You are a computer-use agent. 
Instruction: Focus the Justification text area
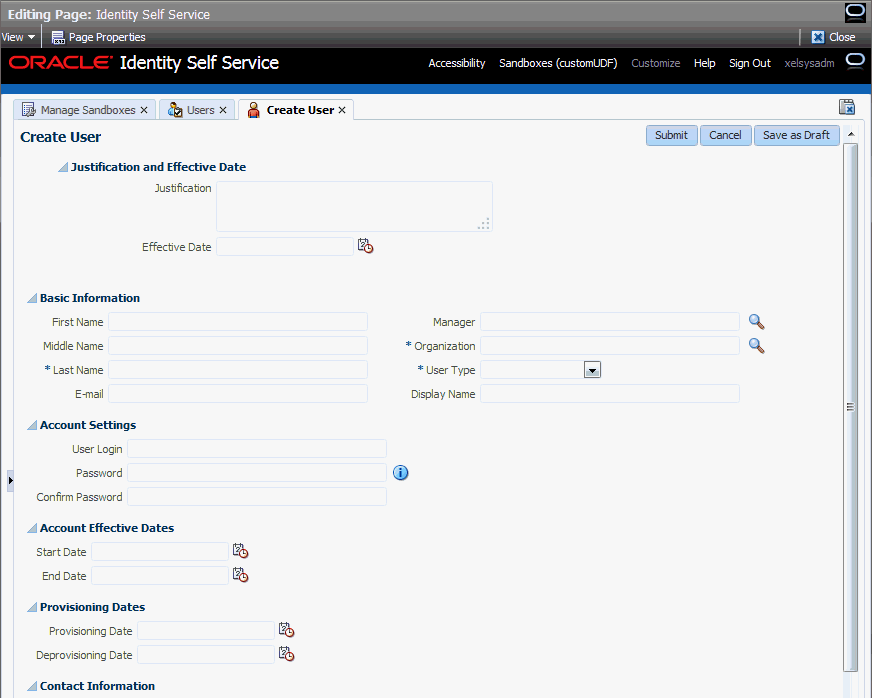click(x=354, y=206)
